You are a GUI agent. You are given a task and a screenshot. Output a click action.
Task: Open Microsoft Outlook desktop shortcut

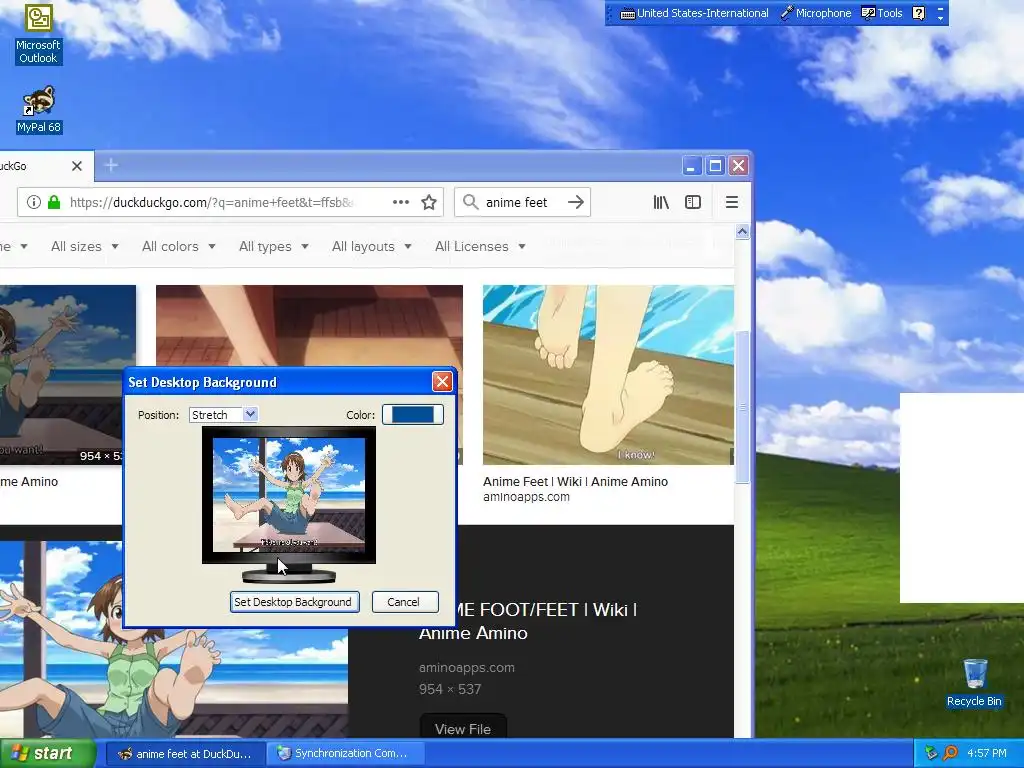pyautogui.click(x=38, y=34)
